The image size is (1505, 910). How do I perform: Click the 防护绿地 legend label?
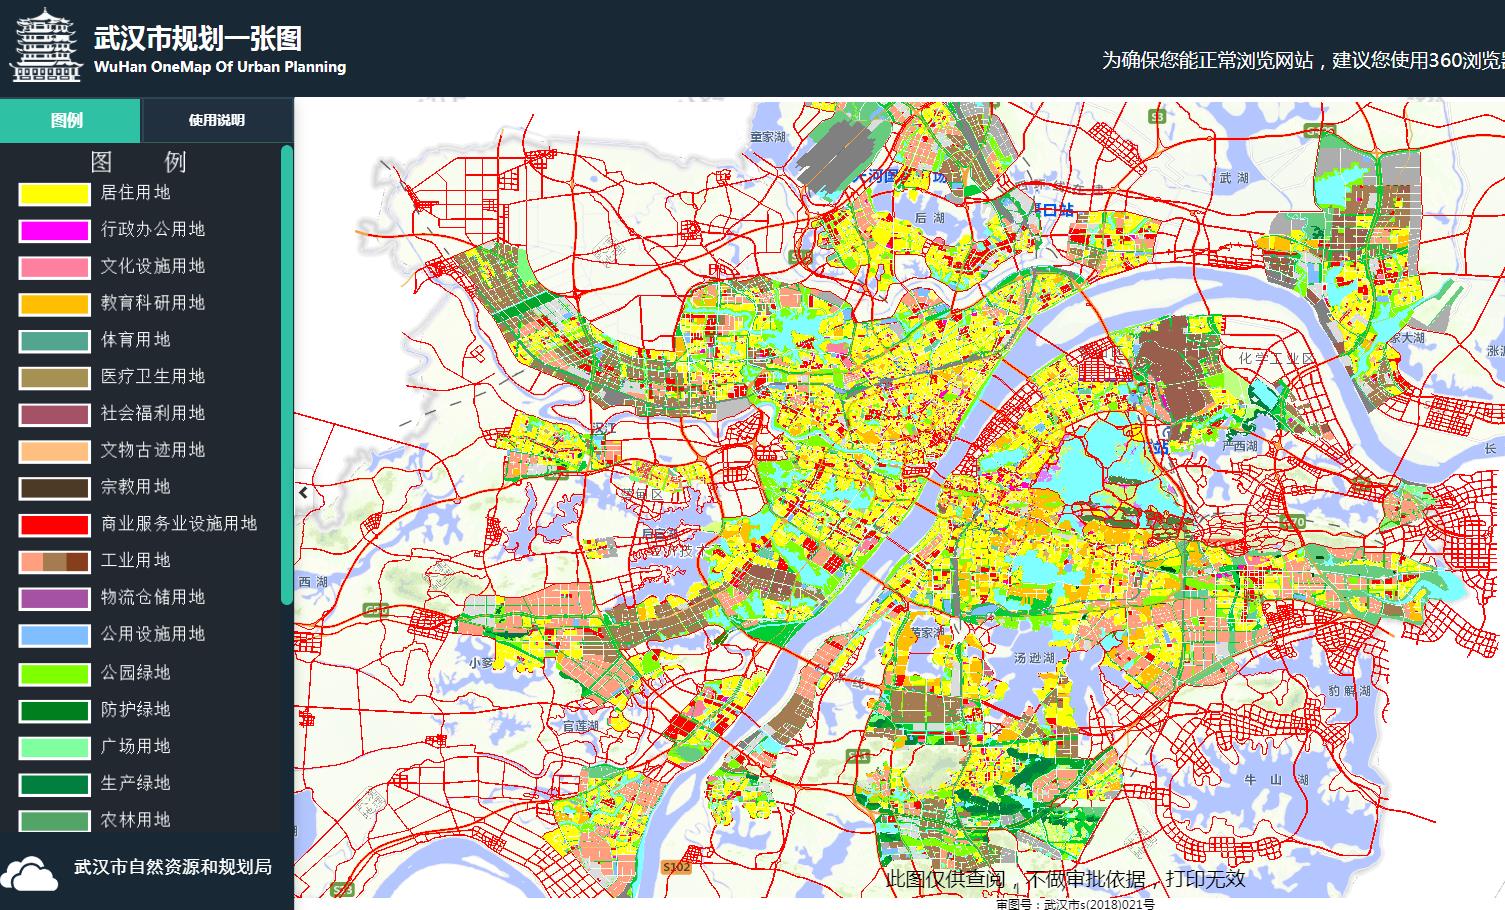tap(135, 710)
